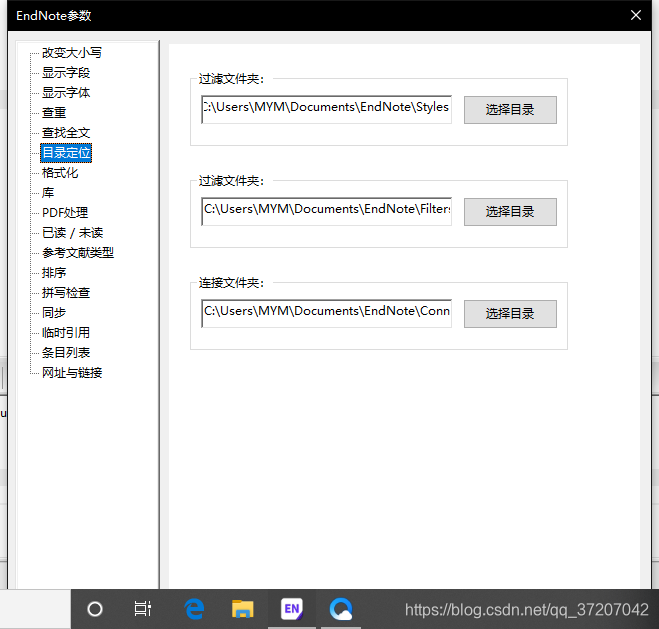
Task: Select 改变大小写 in preferences tree
Action: 71,53
